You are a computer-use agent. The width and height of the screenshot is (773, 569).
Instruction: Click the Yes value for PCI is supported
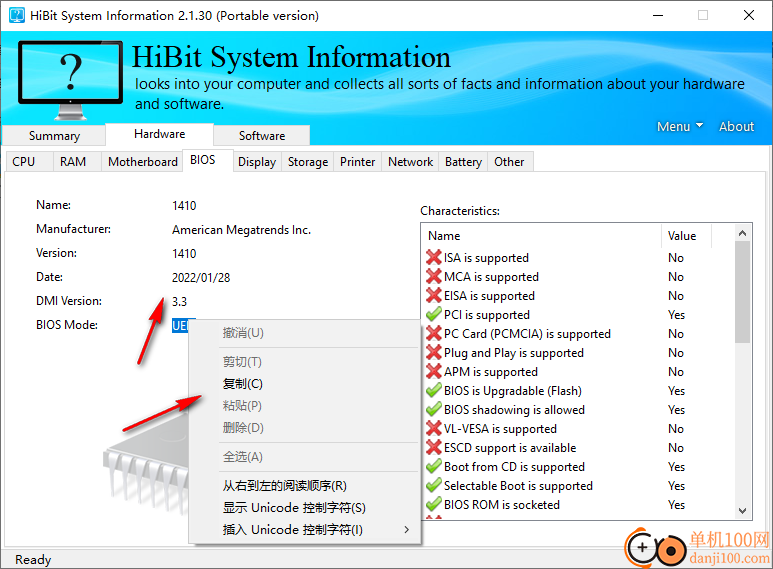pyautogui.click(x=676, y=315)
